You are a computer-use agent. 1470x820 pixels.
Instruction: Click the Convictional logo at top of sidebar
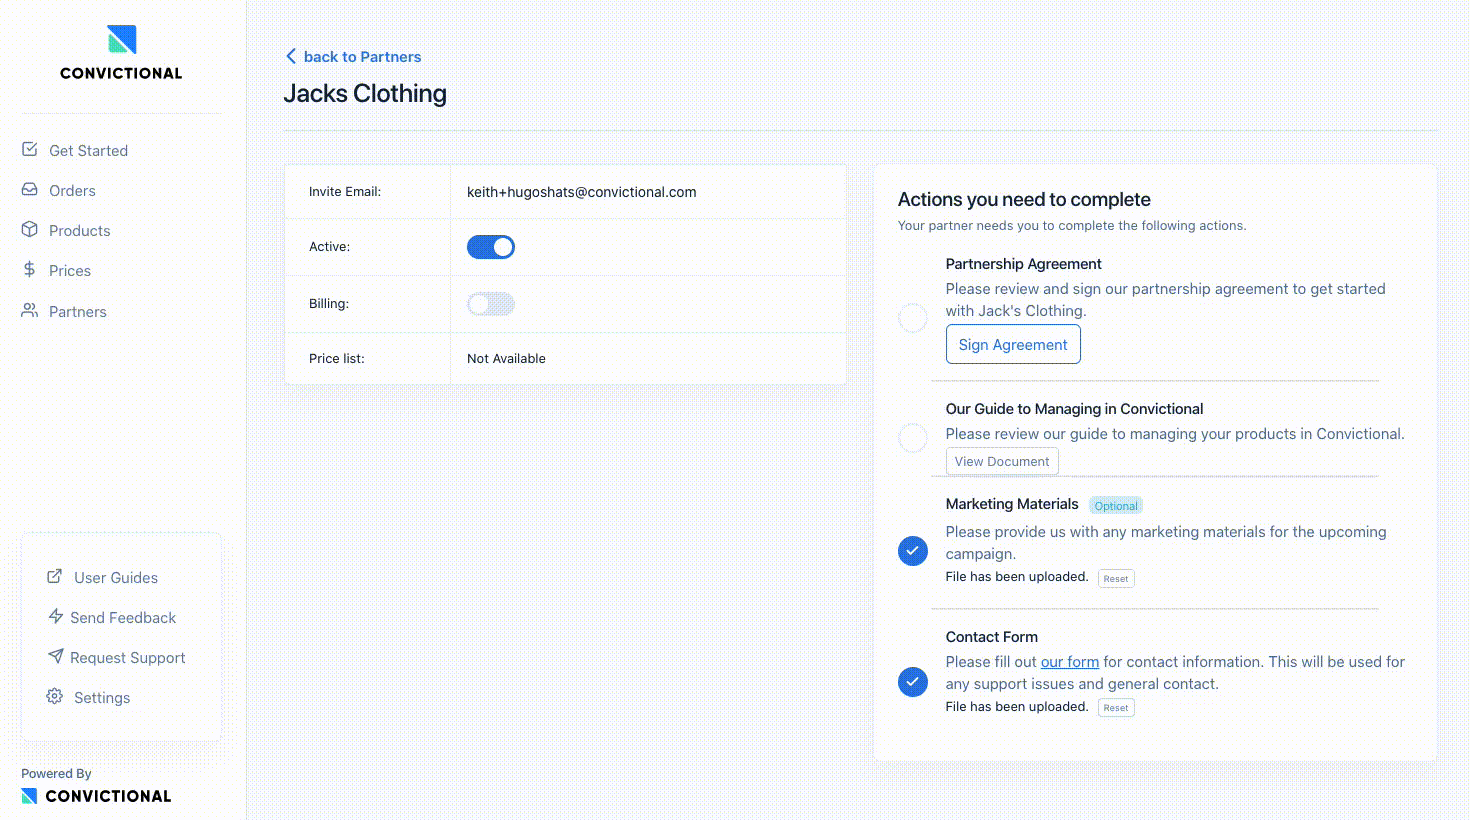click(121, 53)
